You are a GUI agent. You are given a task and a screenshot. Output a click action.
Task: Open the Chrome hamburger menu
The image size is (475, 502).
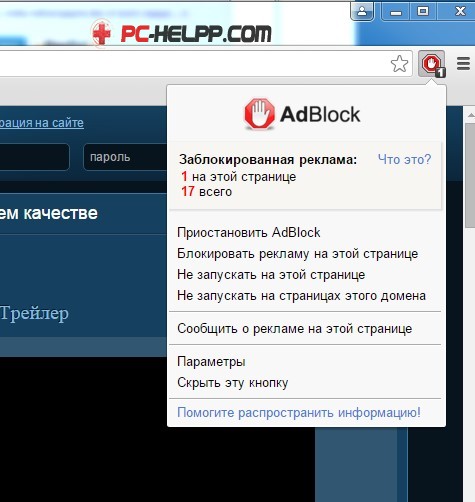[x=463, y=63]
